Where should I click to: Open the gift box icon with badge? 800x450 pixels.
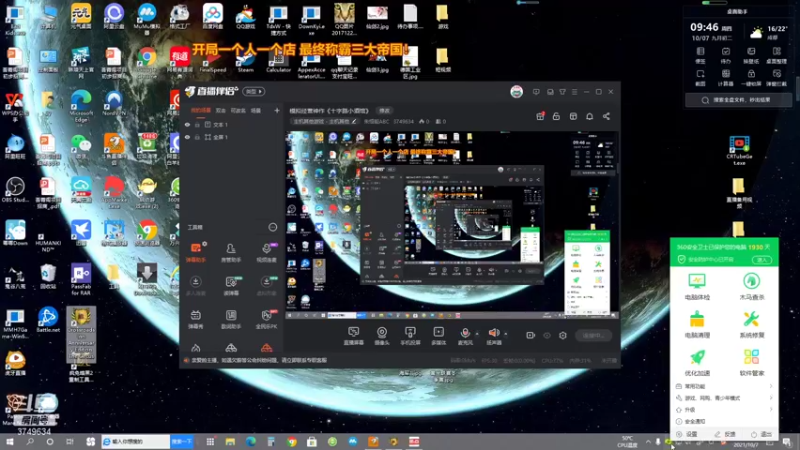[540, 116]
